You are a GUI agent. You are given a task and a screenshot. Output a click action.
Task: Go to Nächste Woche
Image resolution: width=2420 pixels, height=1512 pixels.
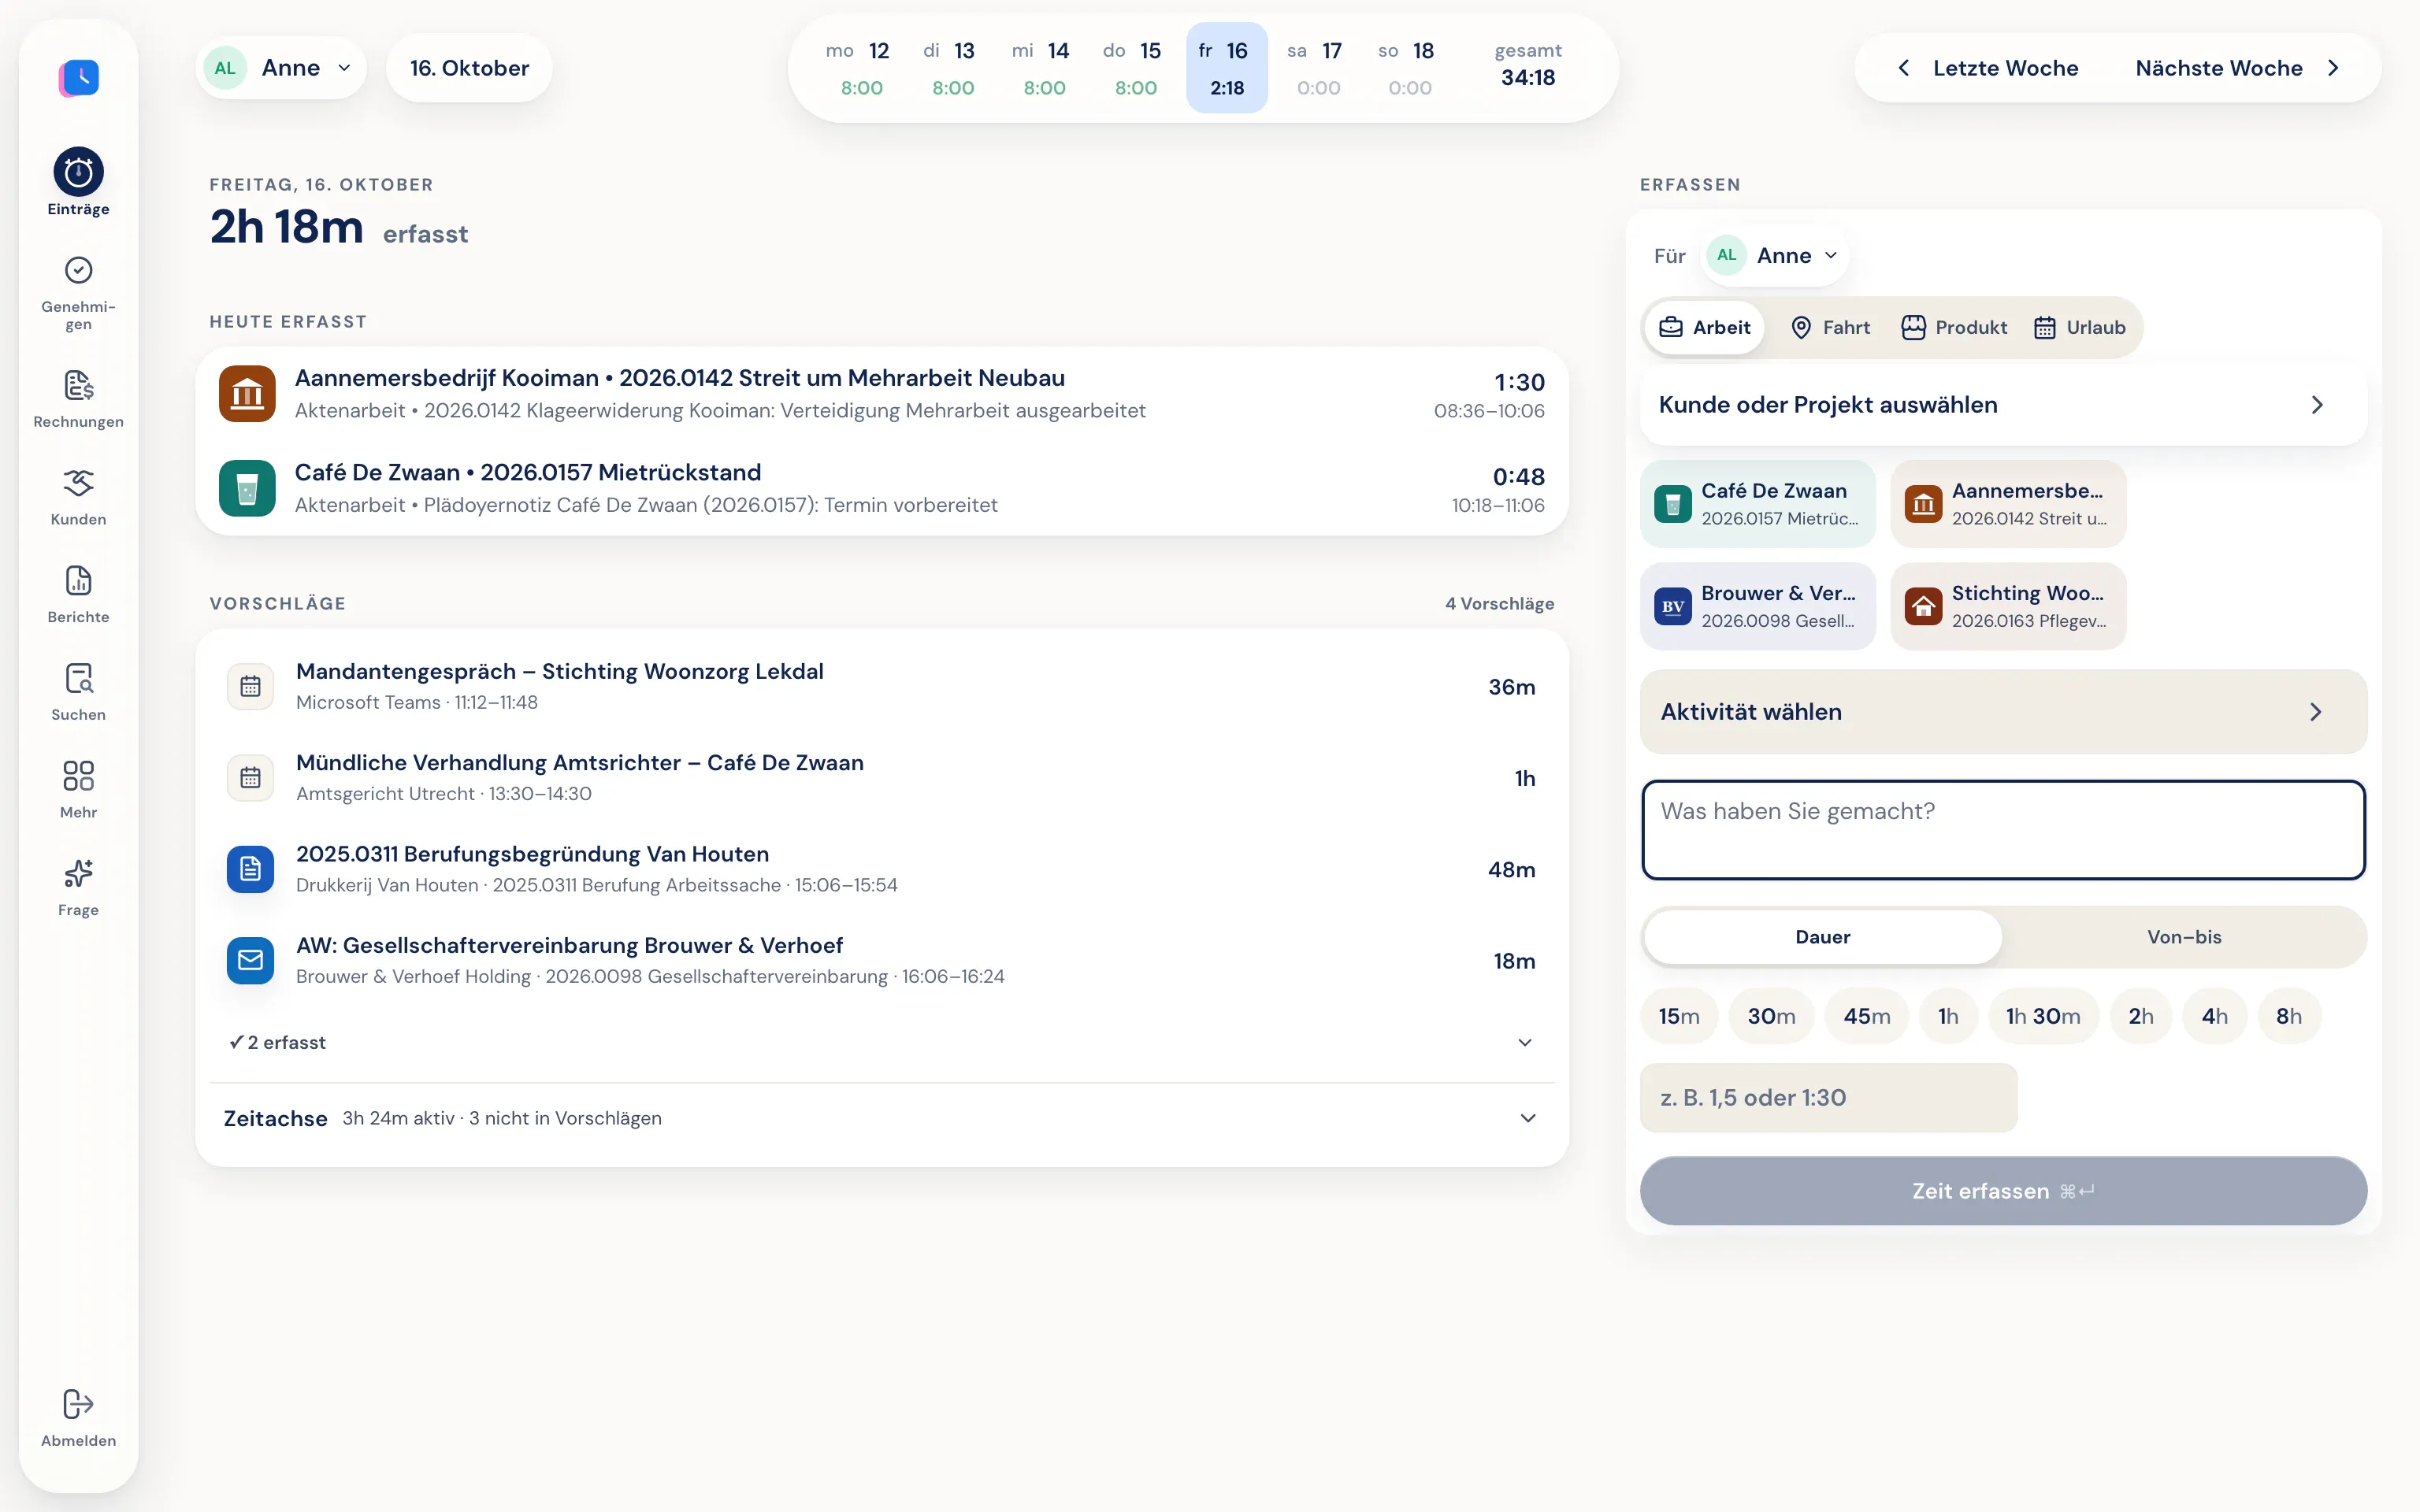coord(2238,68)
